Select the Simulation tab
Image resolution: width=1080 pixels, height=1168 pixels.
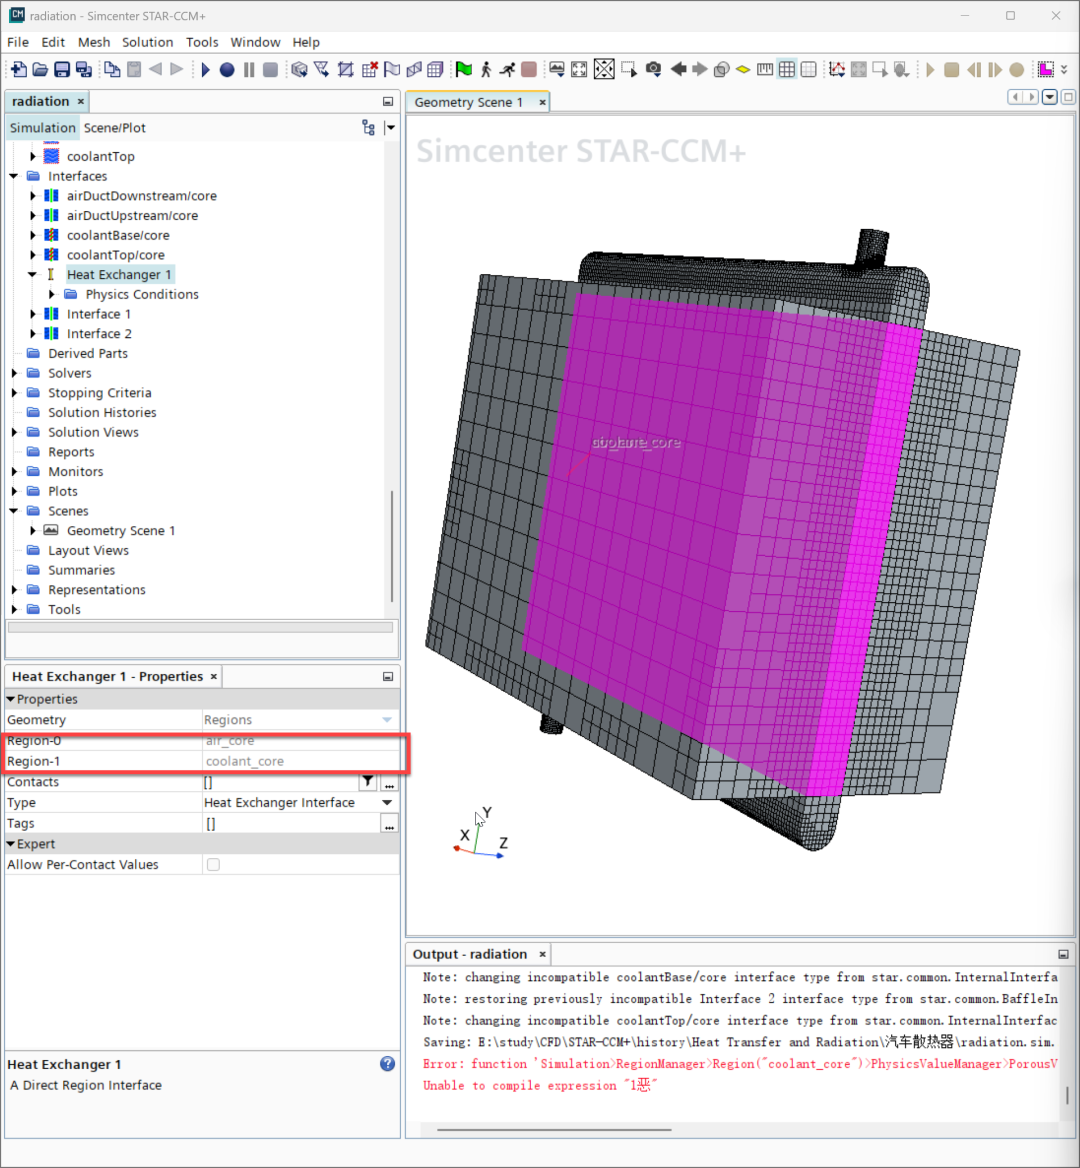pos(42,127)
